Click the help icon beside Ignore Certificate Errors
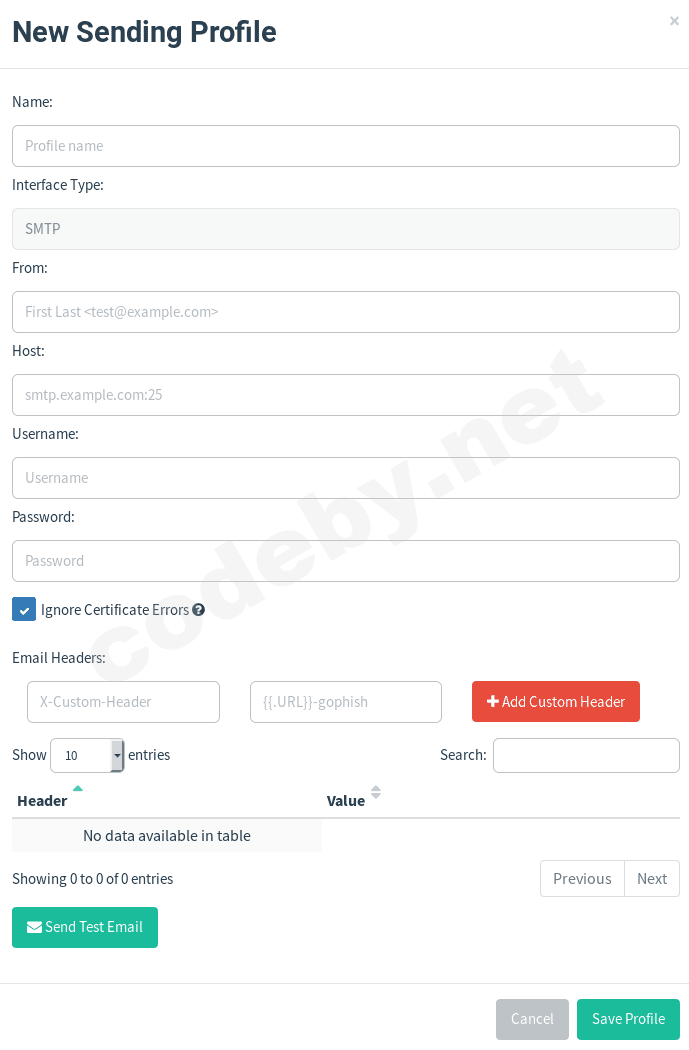Screen dimensions: 689x1050 [x=199, y=610]
